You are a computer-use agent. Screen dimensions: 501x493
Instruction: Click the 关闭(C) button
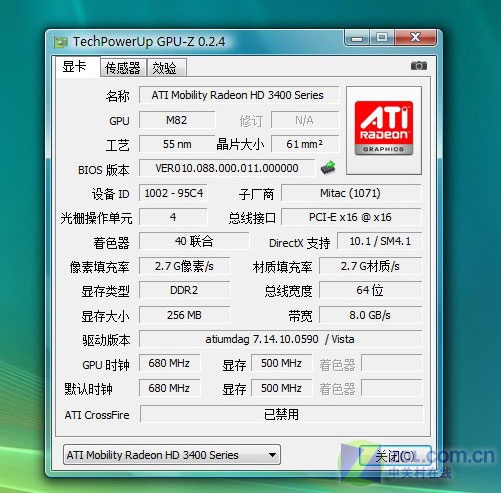point(395,456)
